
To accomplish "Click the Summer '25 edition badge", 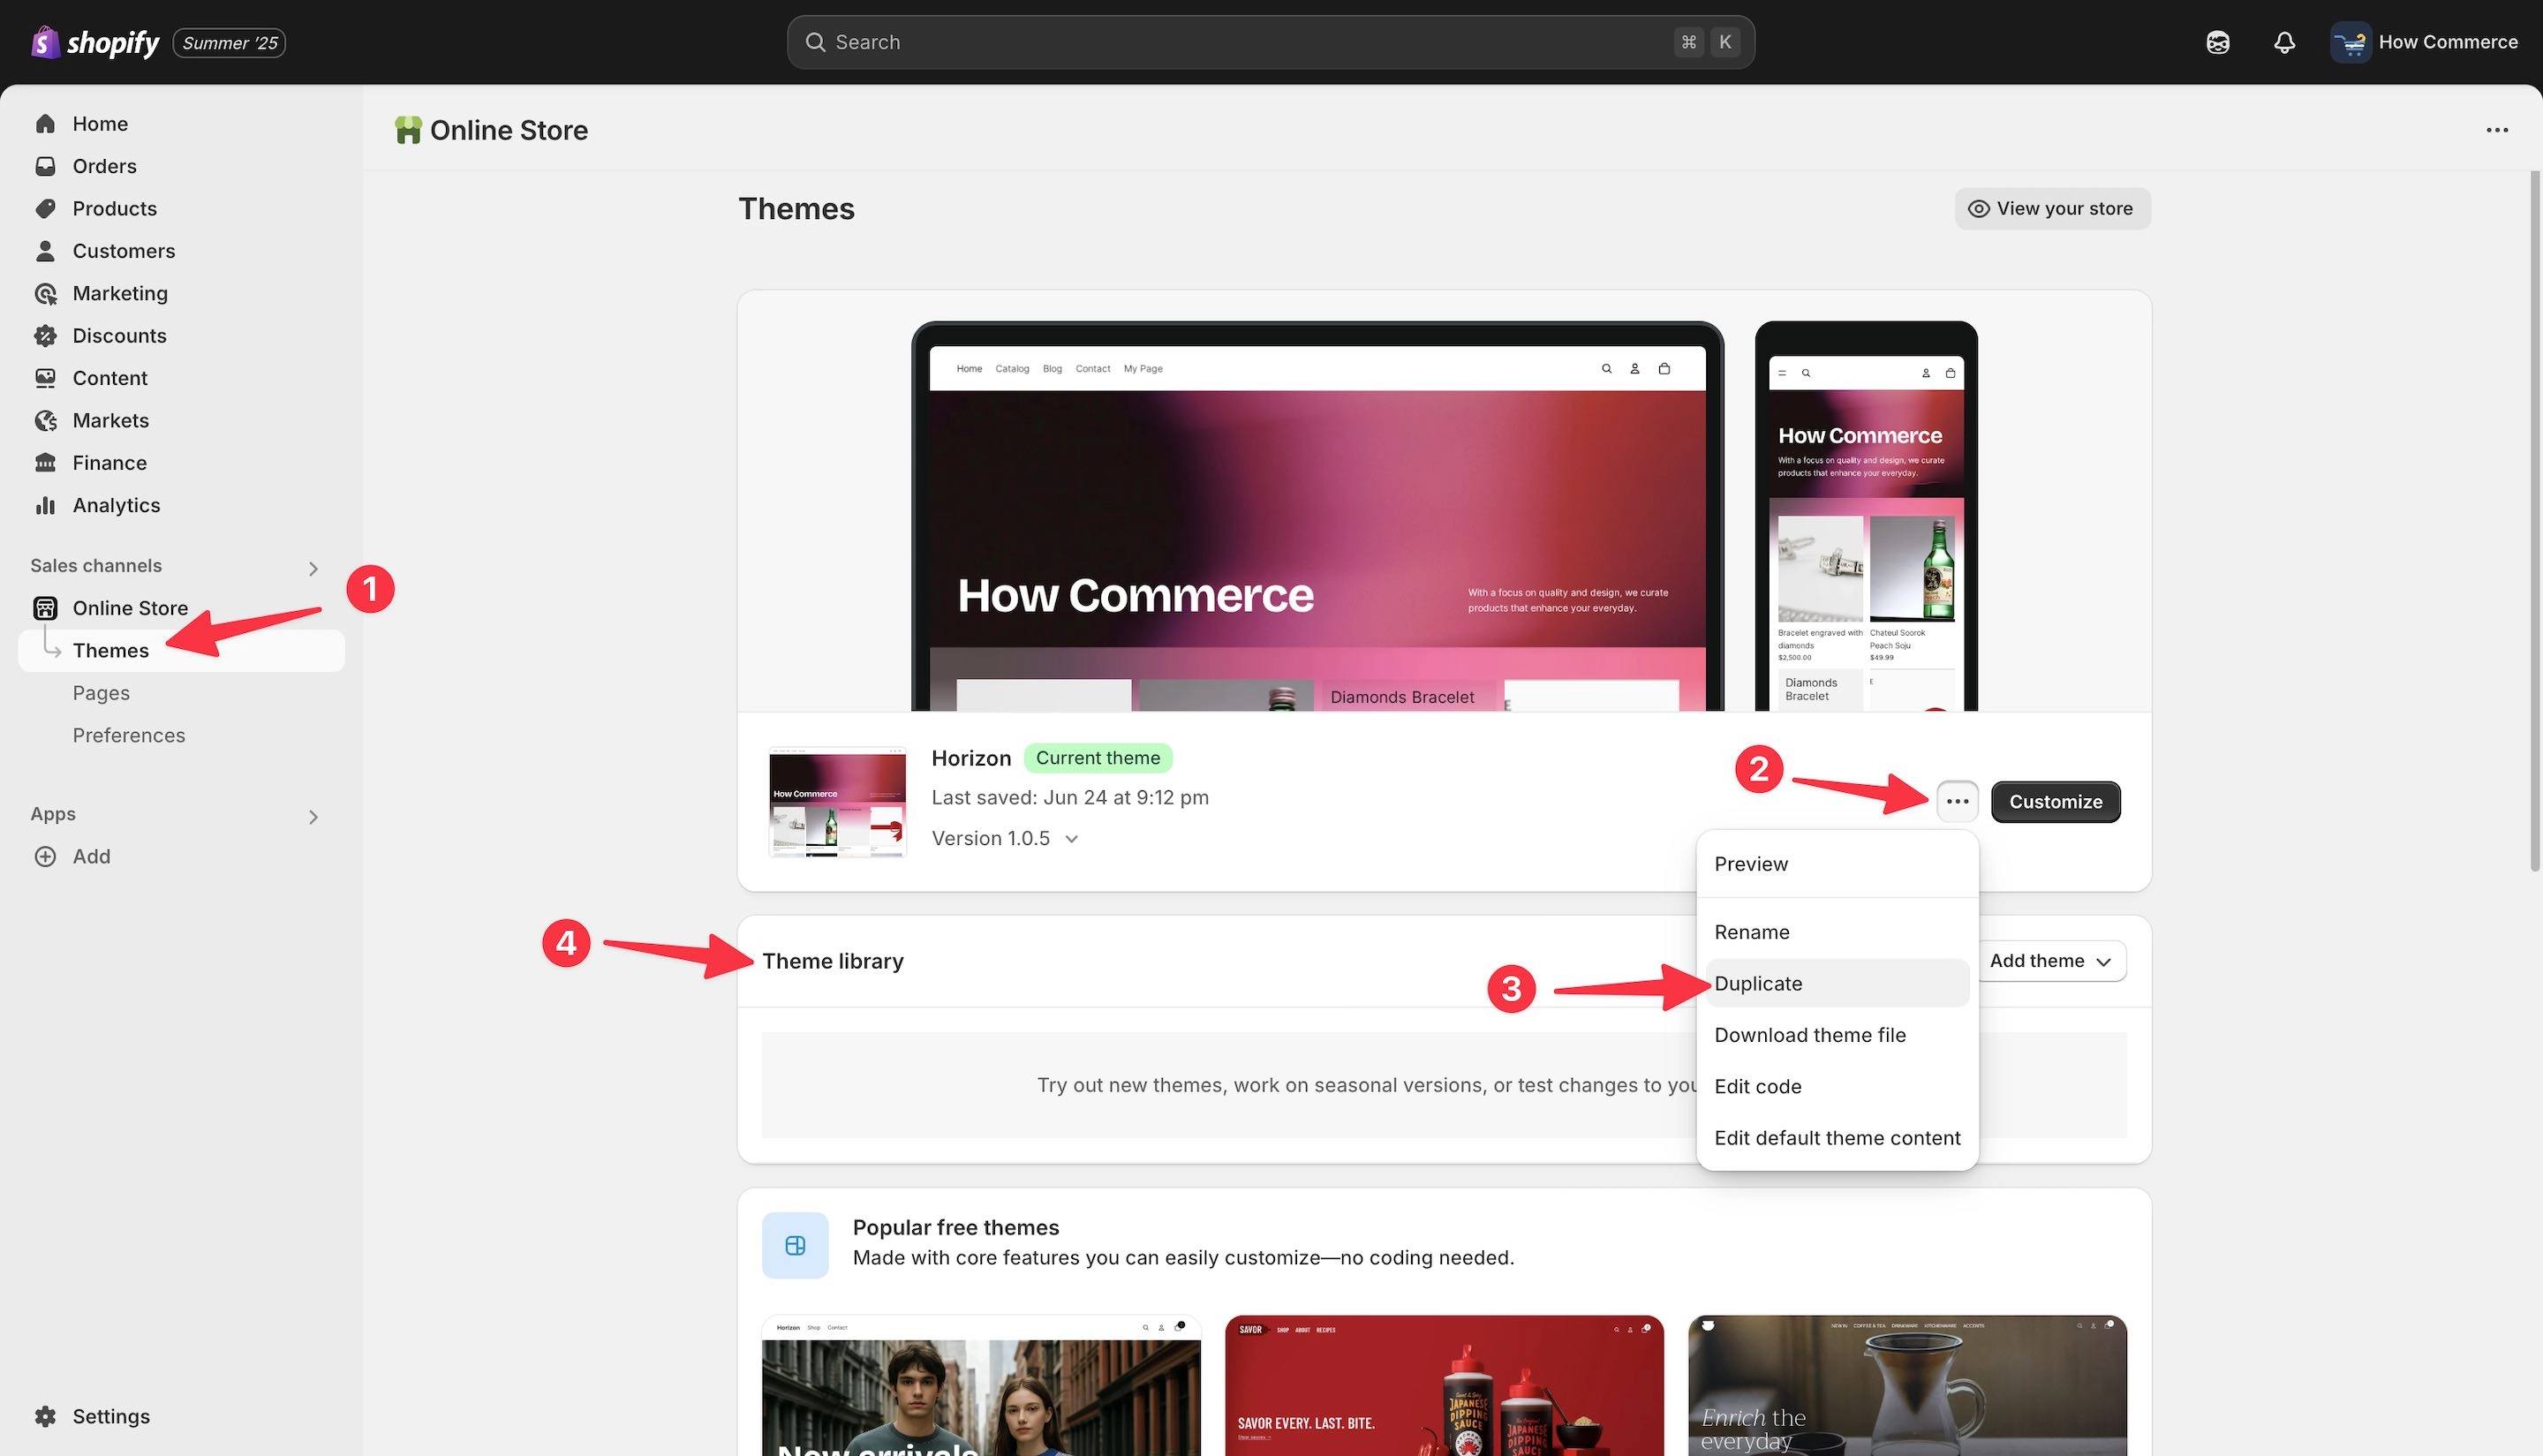I will coord(229,42).
